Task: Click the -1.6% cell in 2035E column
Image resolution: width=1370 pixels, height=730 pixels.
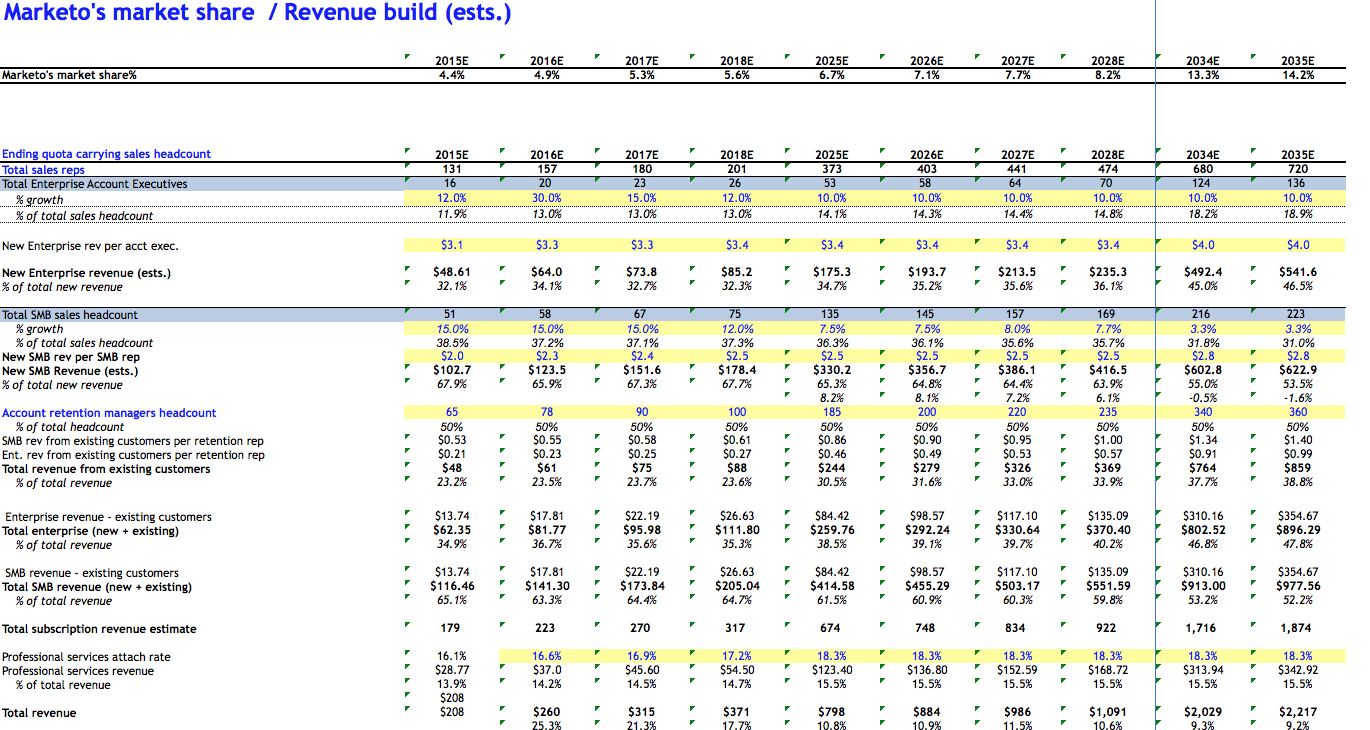Action: point(1298,398)
